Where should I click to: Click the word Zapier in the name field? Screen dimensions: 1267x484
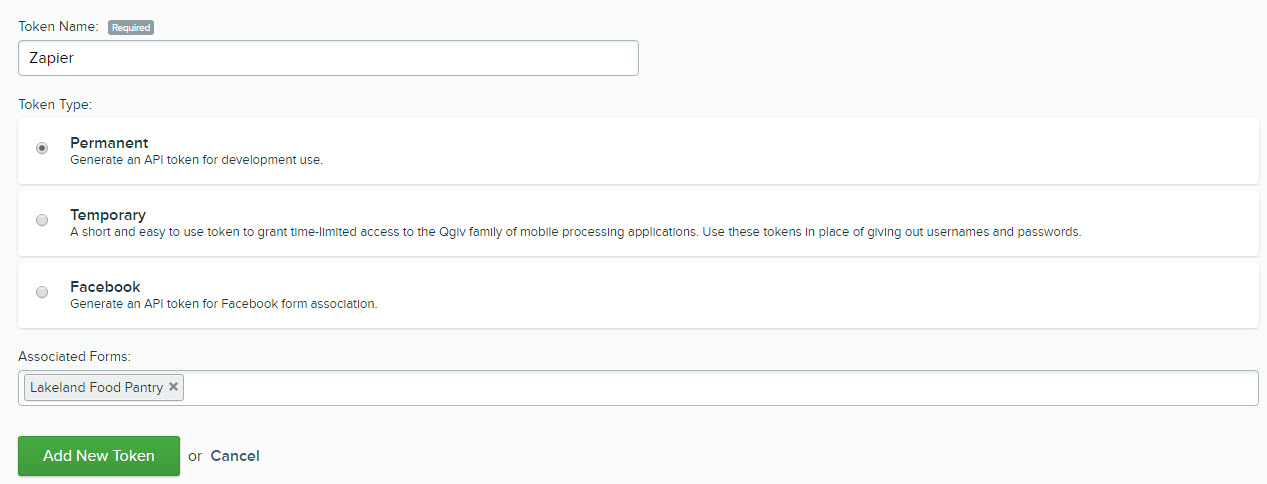point(52,58)
